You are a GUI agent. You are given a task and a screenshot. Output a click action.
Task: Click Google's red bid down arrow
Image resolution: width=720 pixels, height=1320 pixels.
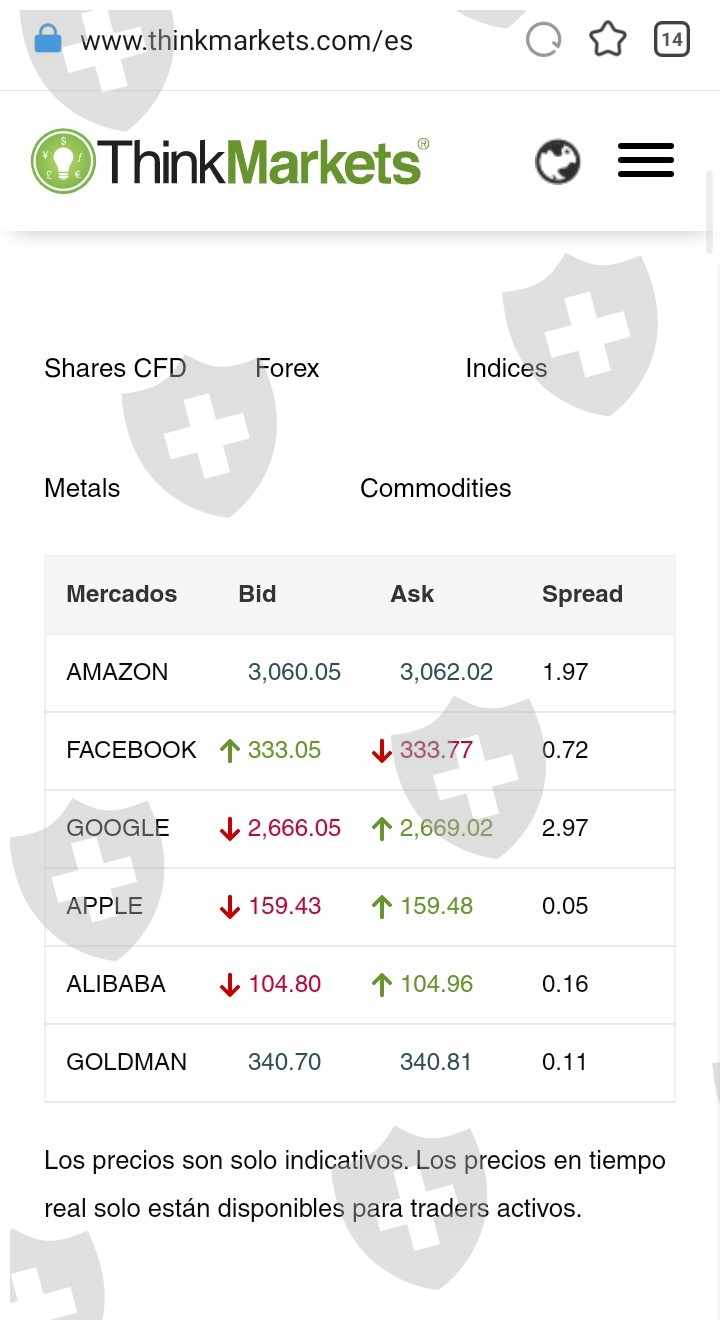(x=230, y=828)
